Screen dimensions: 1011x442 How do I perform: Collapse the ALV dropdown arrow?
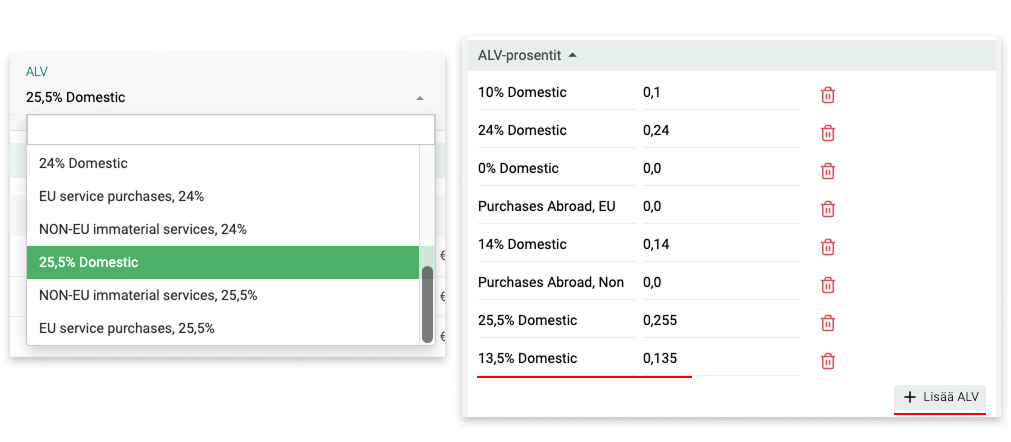tap(420, 98)
